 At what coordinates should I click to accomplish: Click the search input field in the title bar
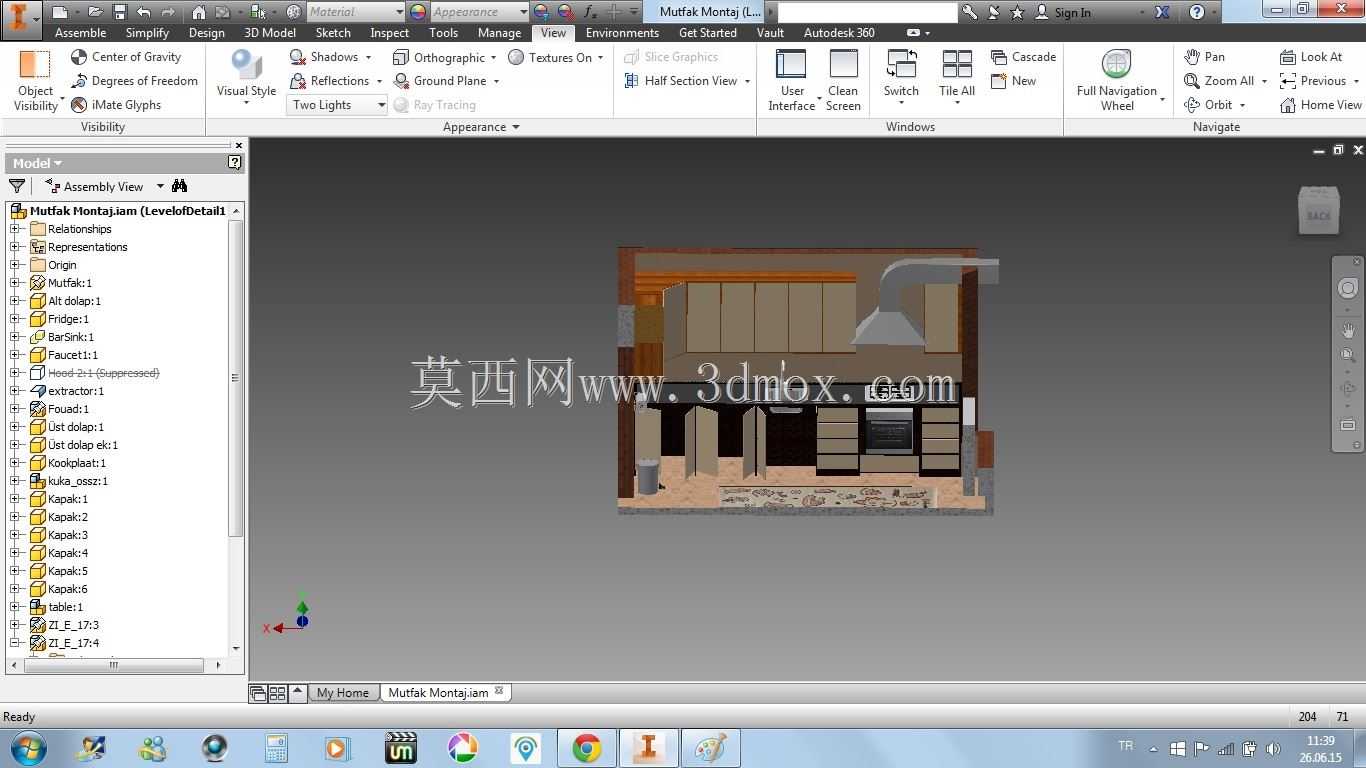[x=867, y=12]
